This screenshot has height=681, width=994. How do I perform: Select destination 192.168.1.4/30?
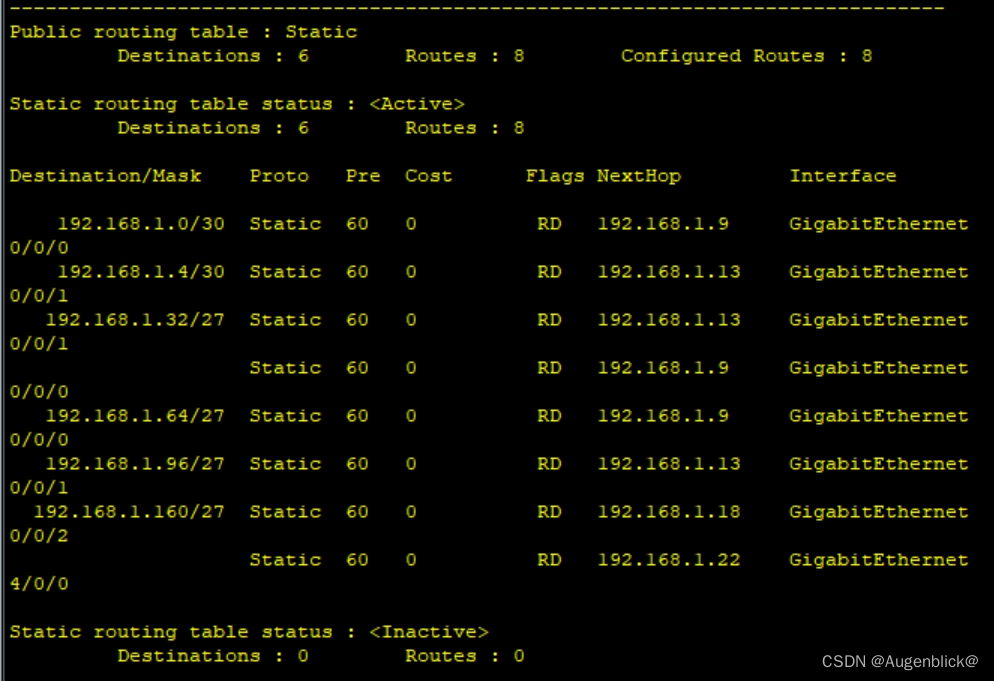click(x=141, y=272)
